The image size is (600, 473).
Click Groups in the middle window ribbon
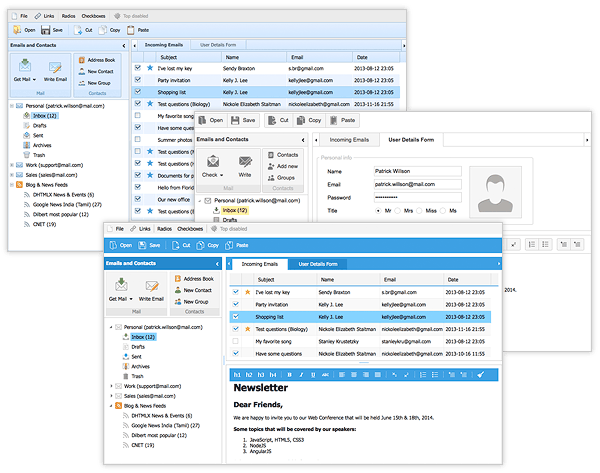pos(281,178)
